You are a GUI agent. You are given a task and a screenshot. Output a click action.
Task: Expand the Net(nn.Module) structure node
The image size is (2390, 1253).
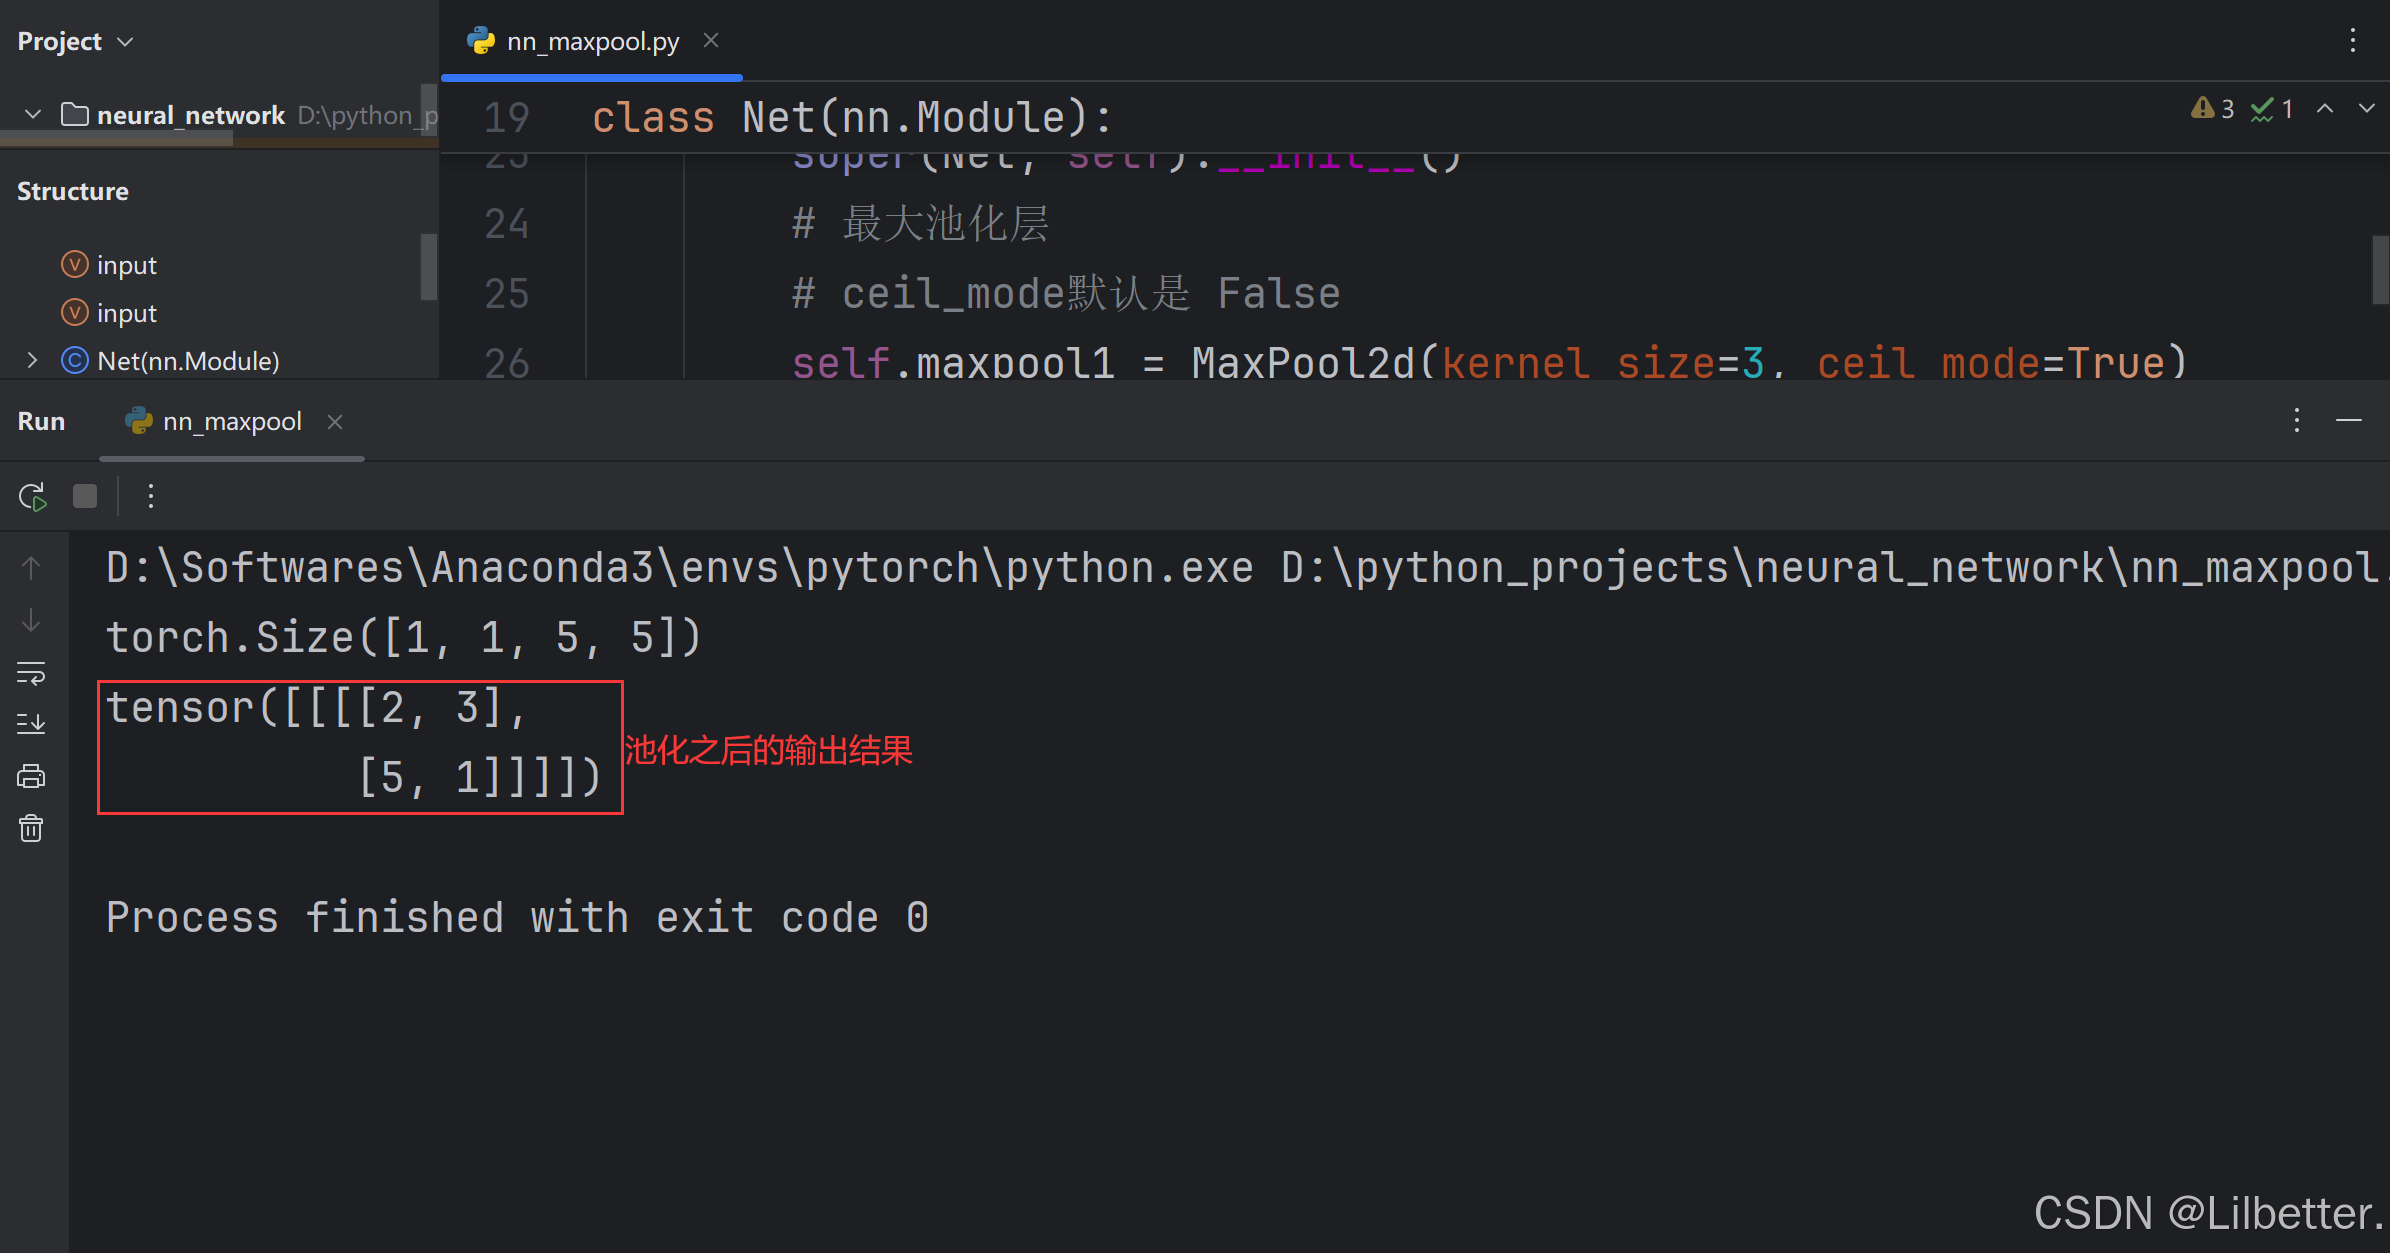32,361
